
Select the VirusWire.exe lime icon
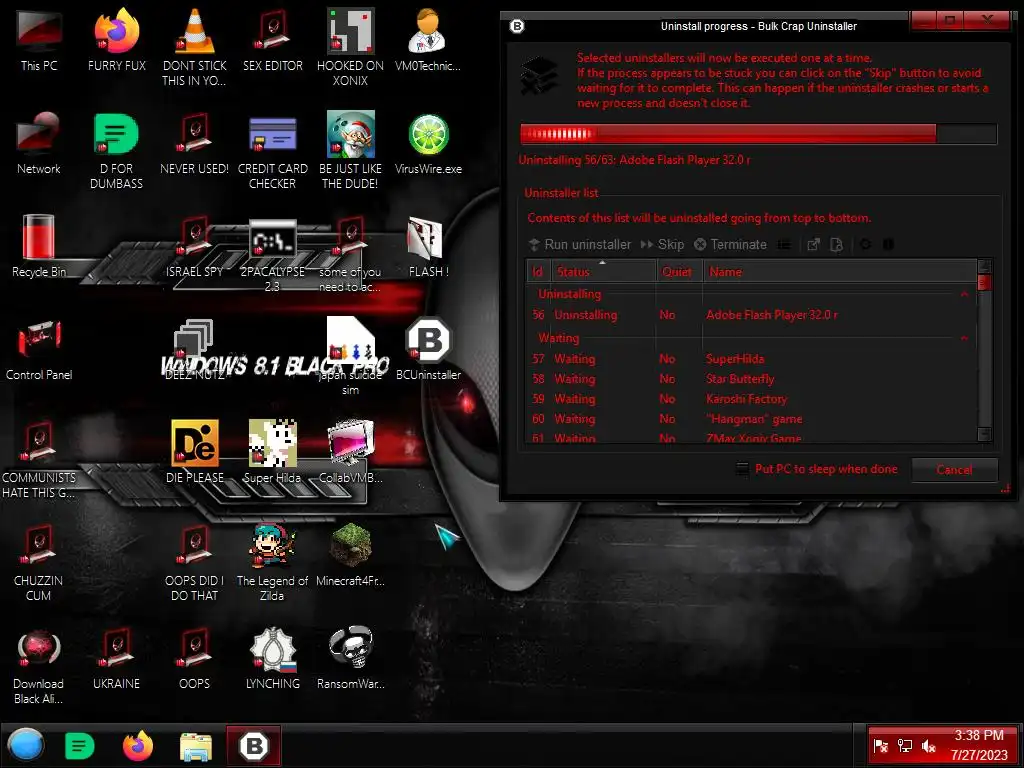428,144
